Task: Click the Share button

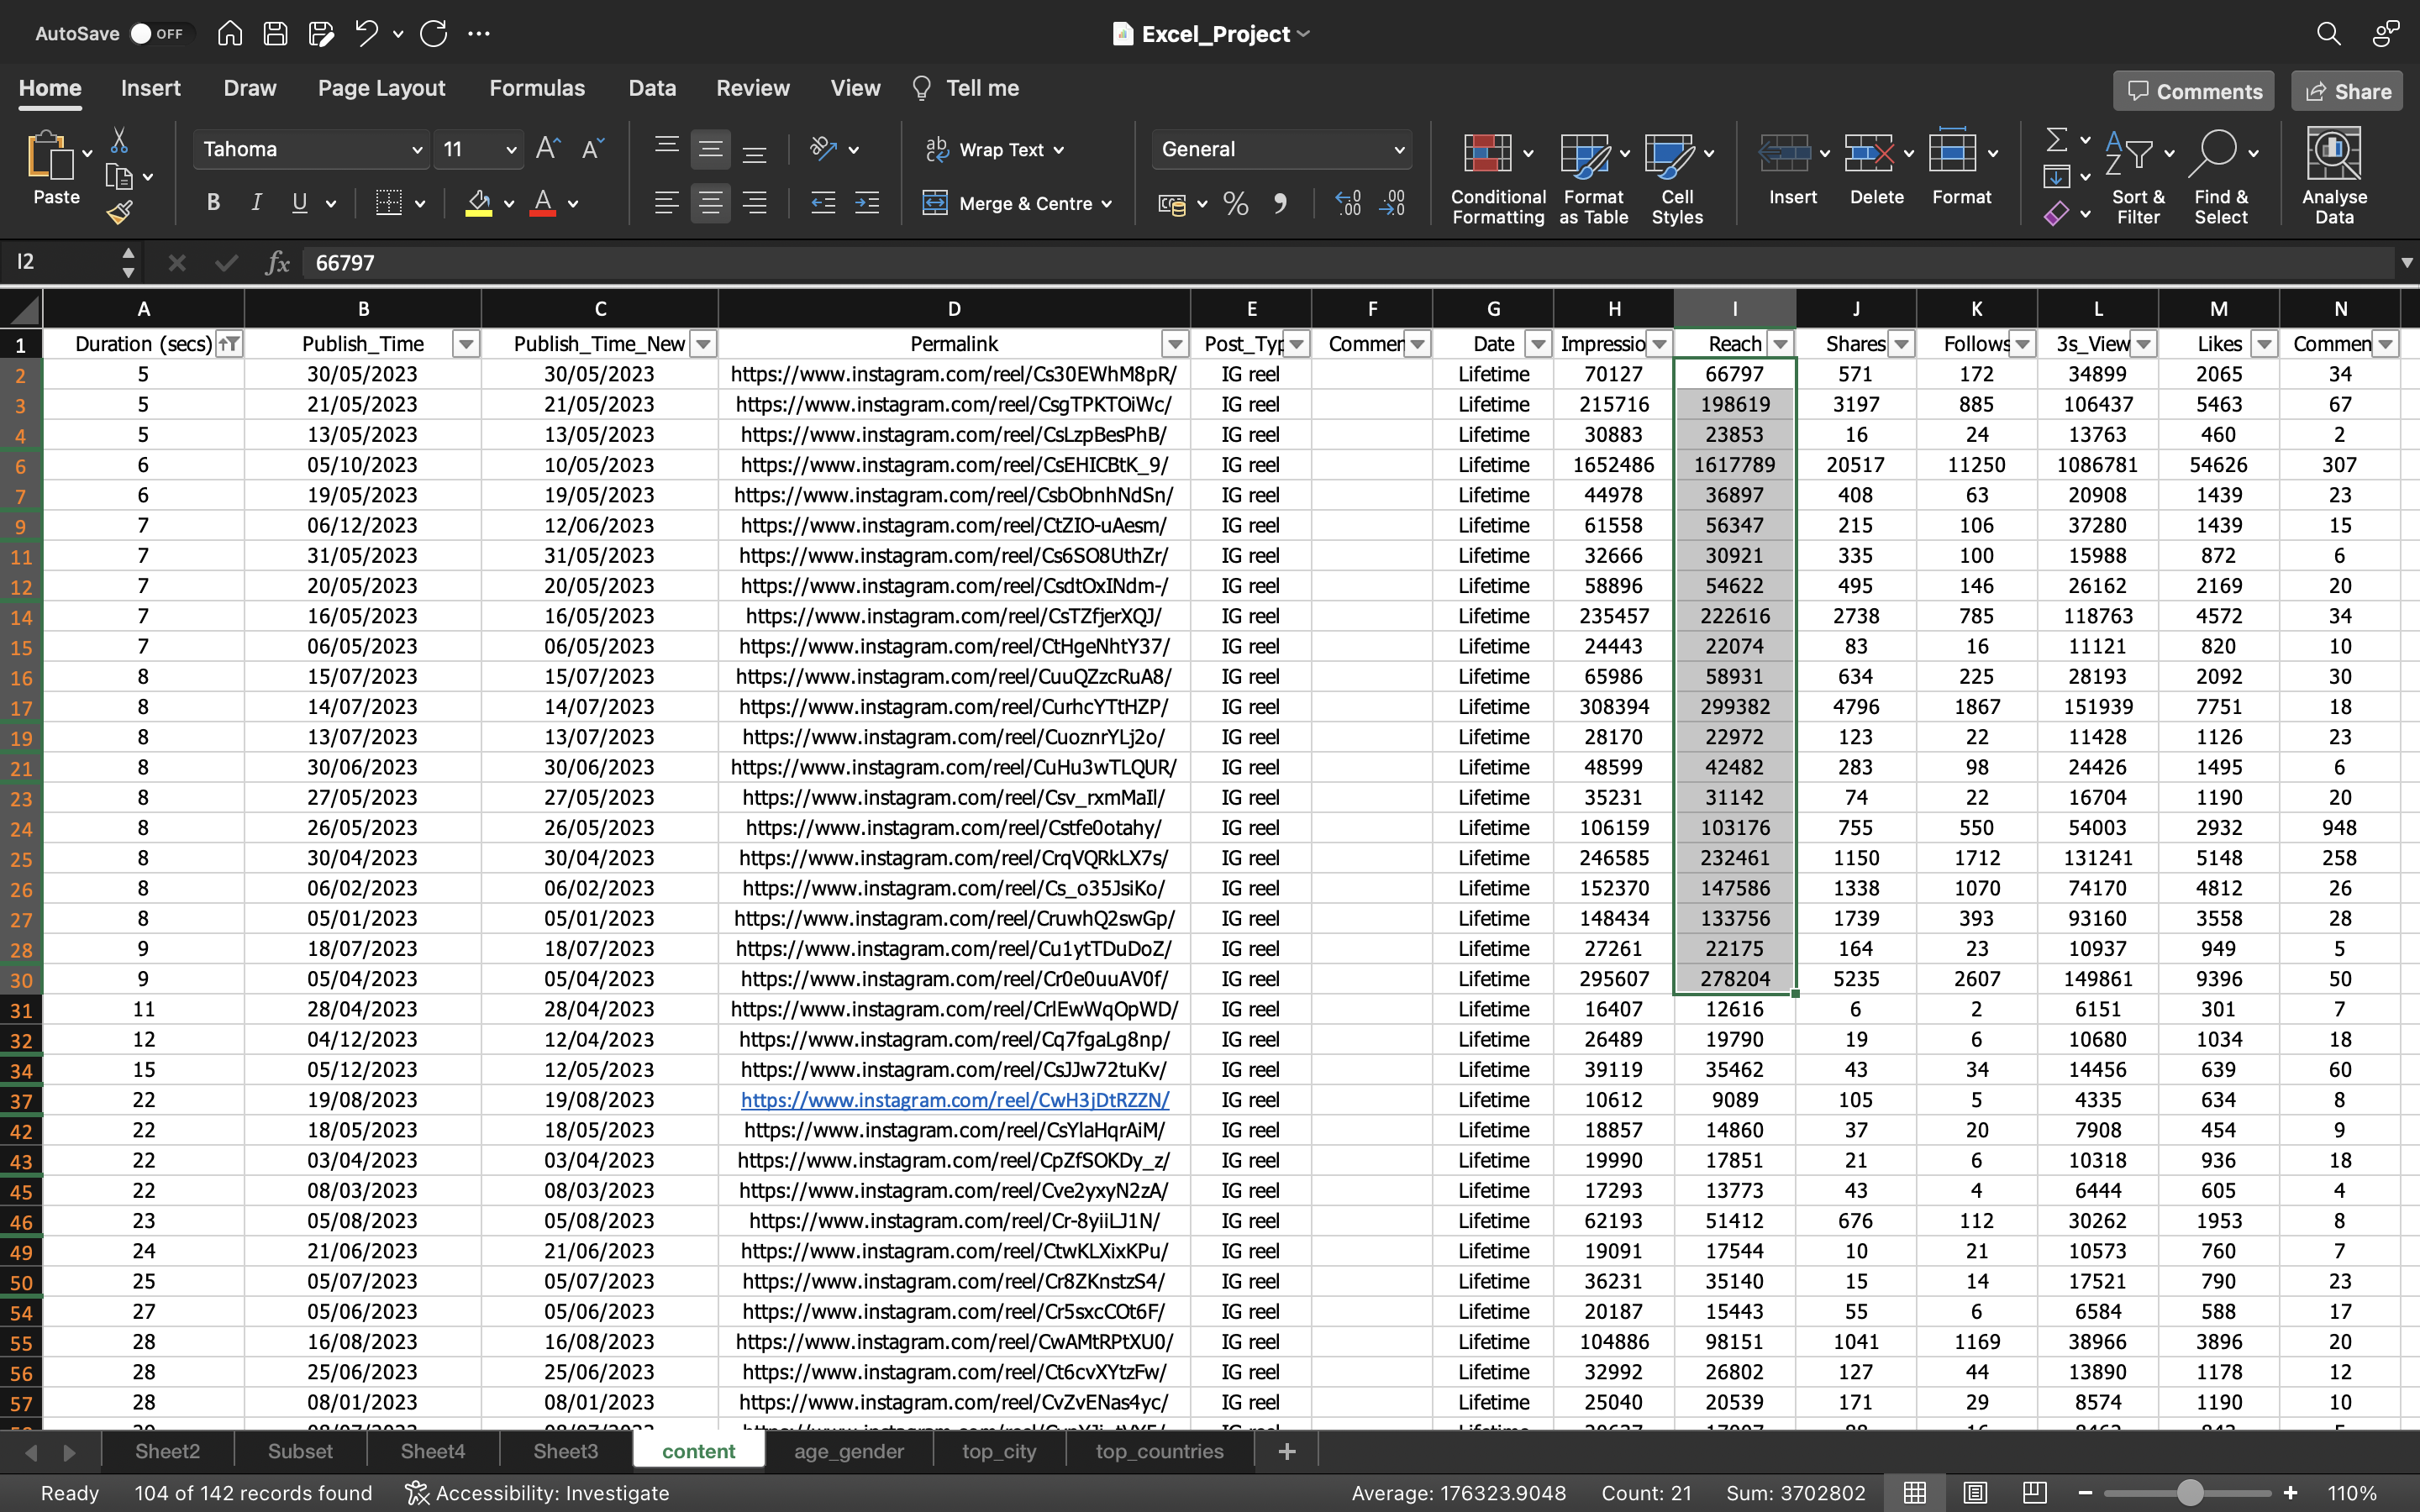Action: click(x=2347, y=91)
